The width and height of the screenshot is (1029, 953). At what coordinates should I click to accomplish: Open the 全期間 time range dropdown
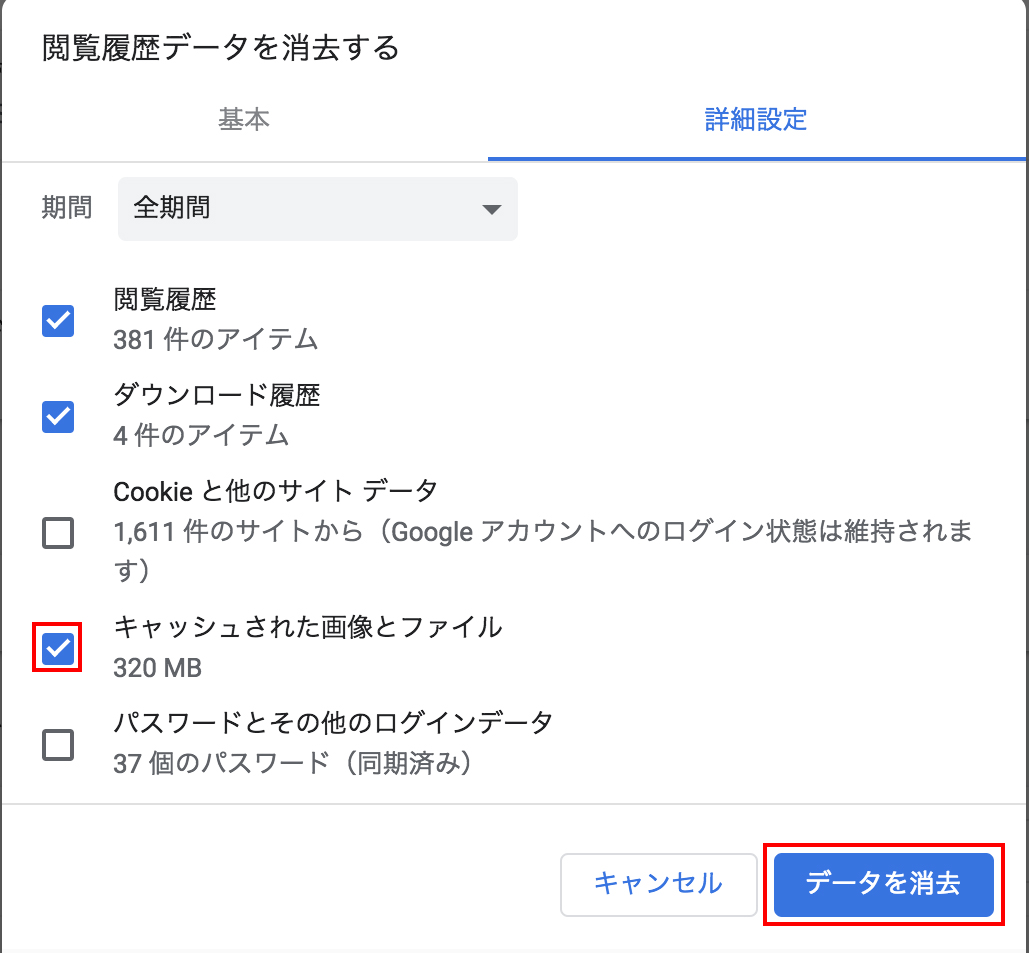click(317, 208)
